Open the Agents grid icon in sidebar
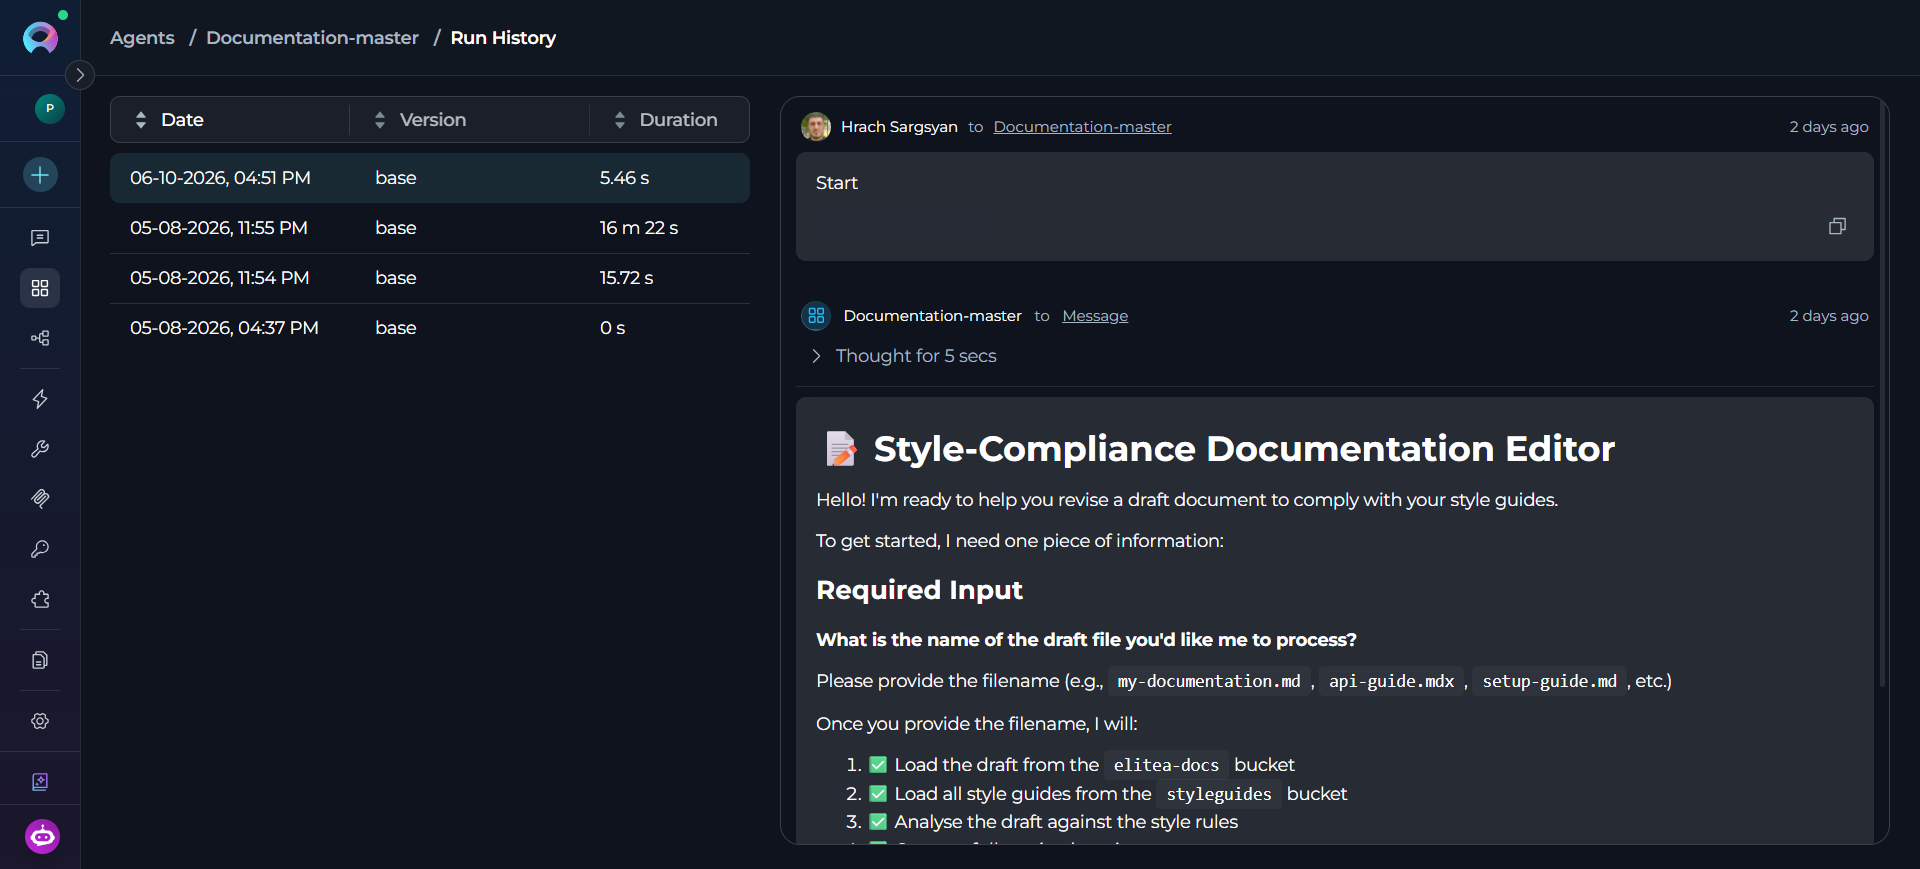The width and height of the screenshot is (1920, 869). pos(40,288)
